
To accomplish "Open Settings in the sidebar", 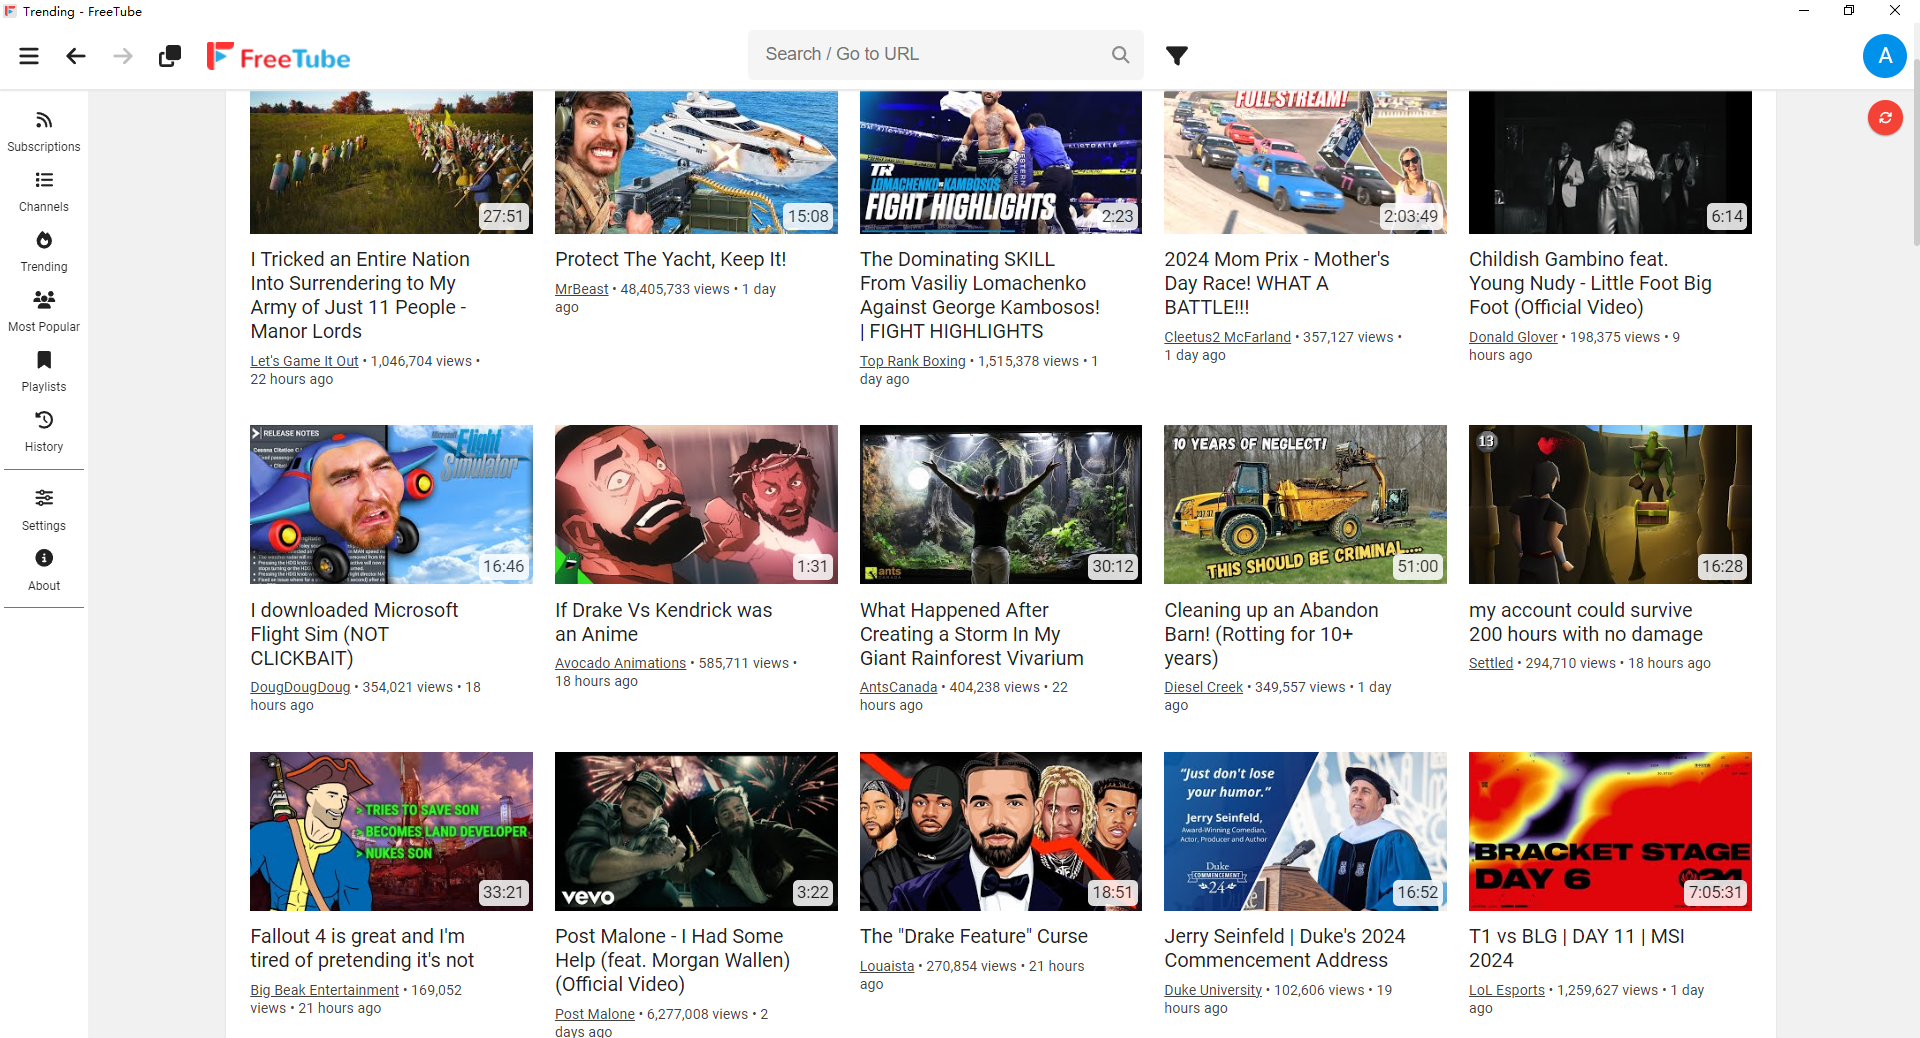I will tap(44, 510).
